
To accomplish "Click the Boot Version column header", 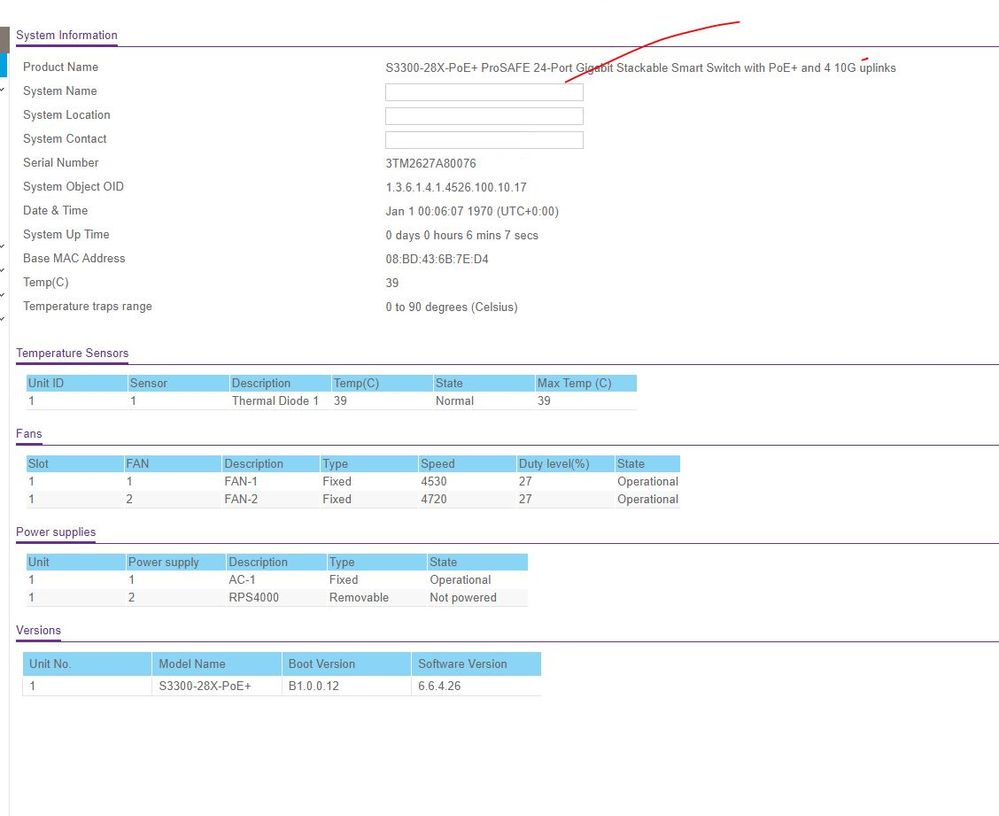I will [321, 664].
